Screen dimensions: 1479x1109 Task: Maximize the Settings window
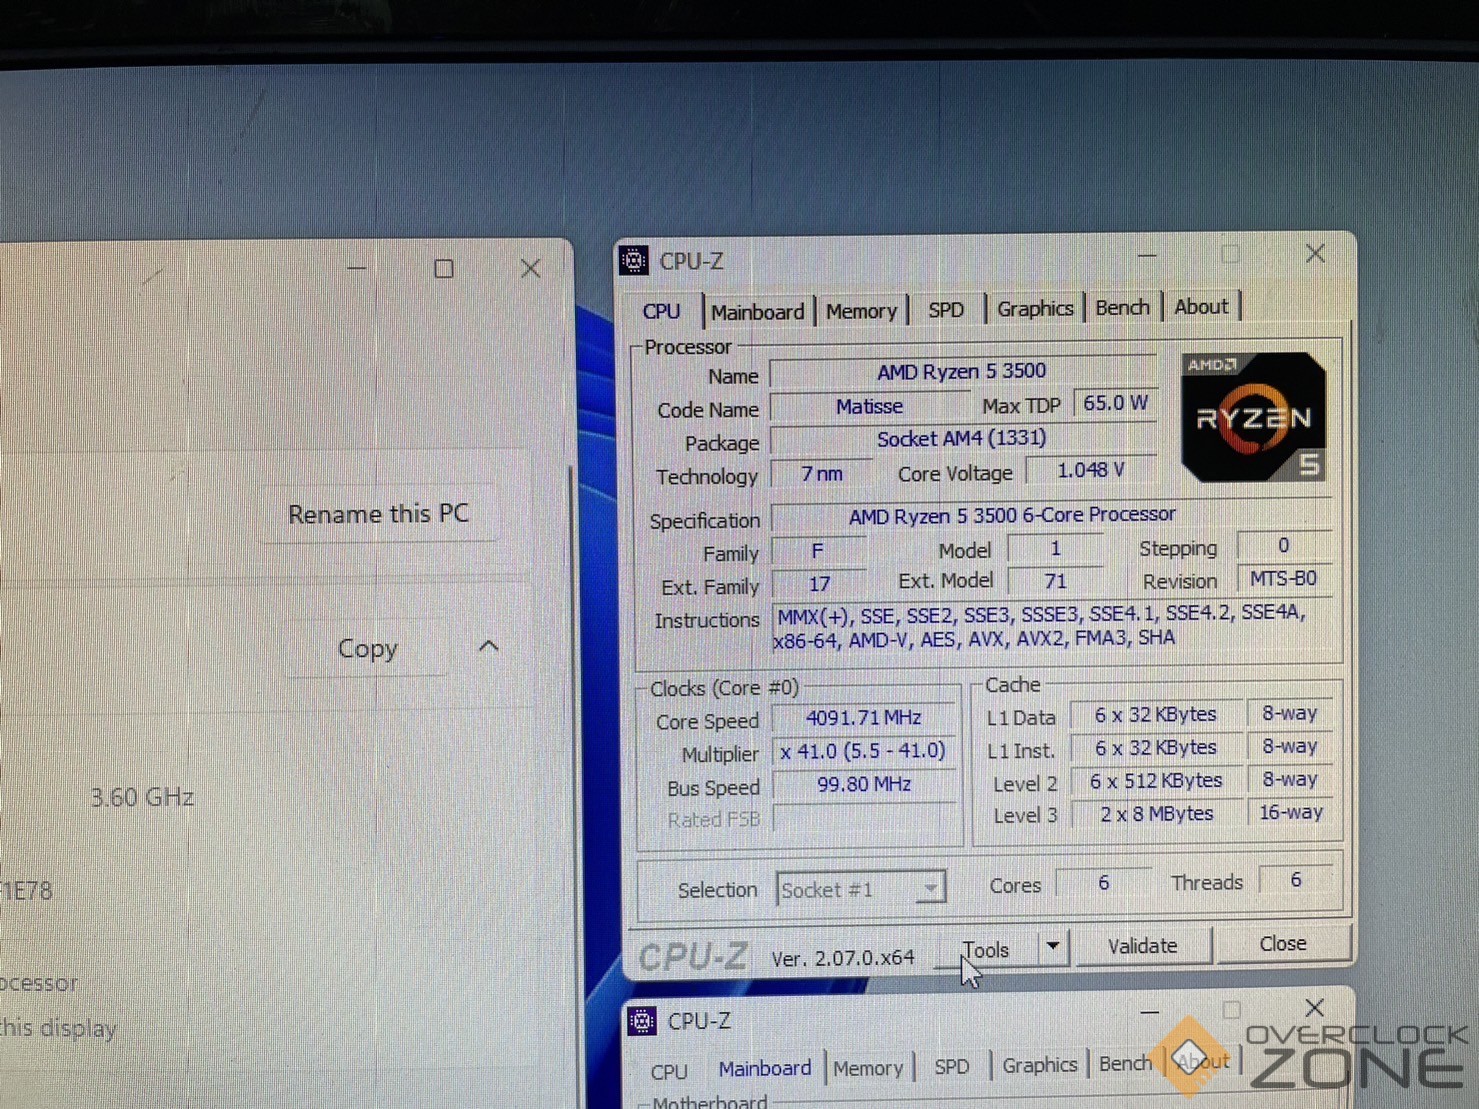(444, 269)
